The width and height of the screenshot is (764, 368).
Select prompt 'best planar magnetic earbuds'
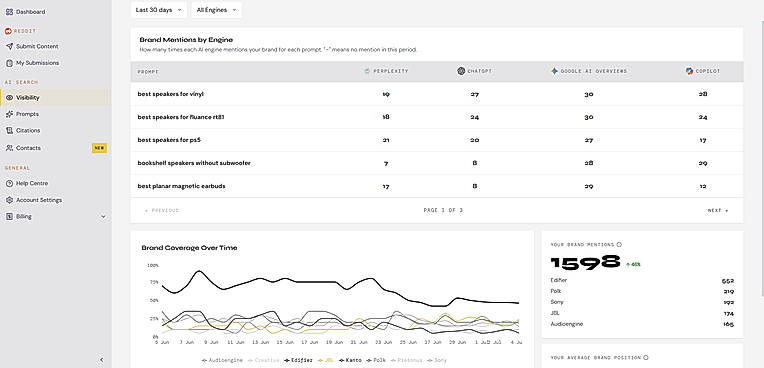tap(181, 186)
